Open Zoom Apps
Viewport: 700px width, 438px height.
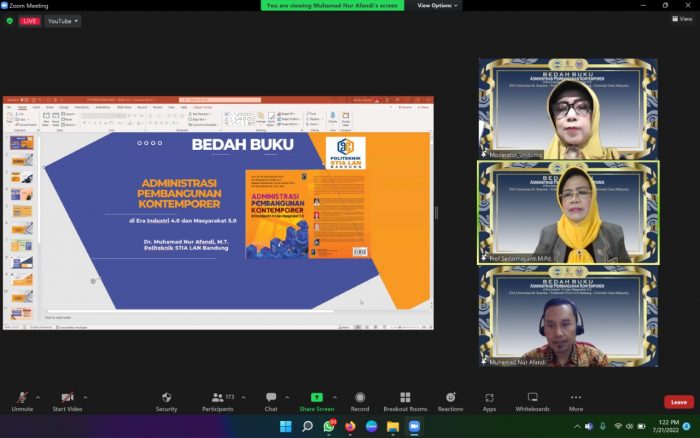pyautogui.click(x=489, y=398)
